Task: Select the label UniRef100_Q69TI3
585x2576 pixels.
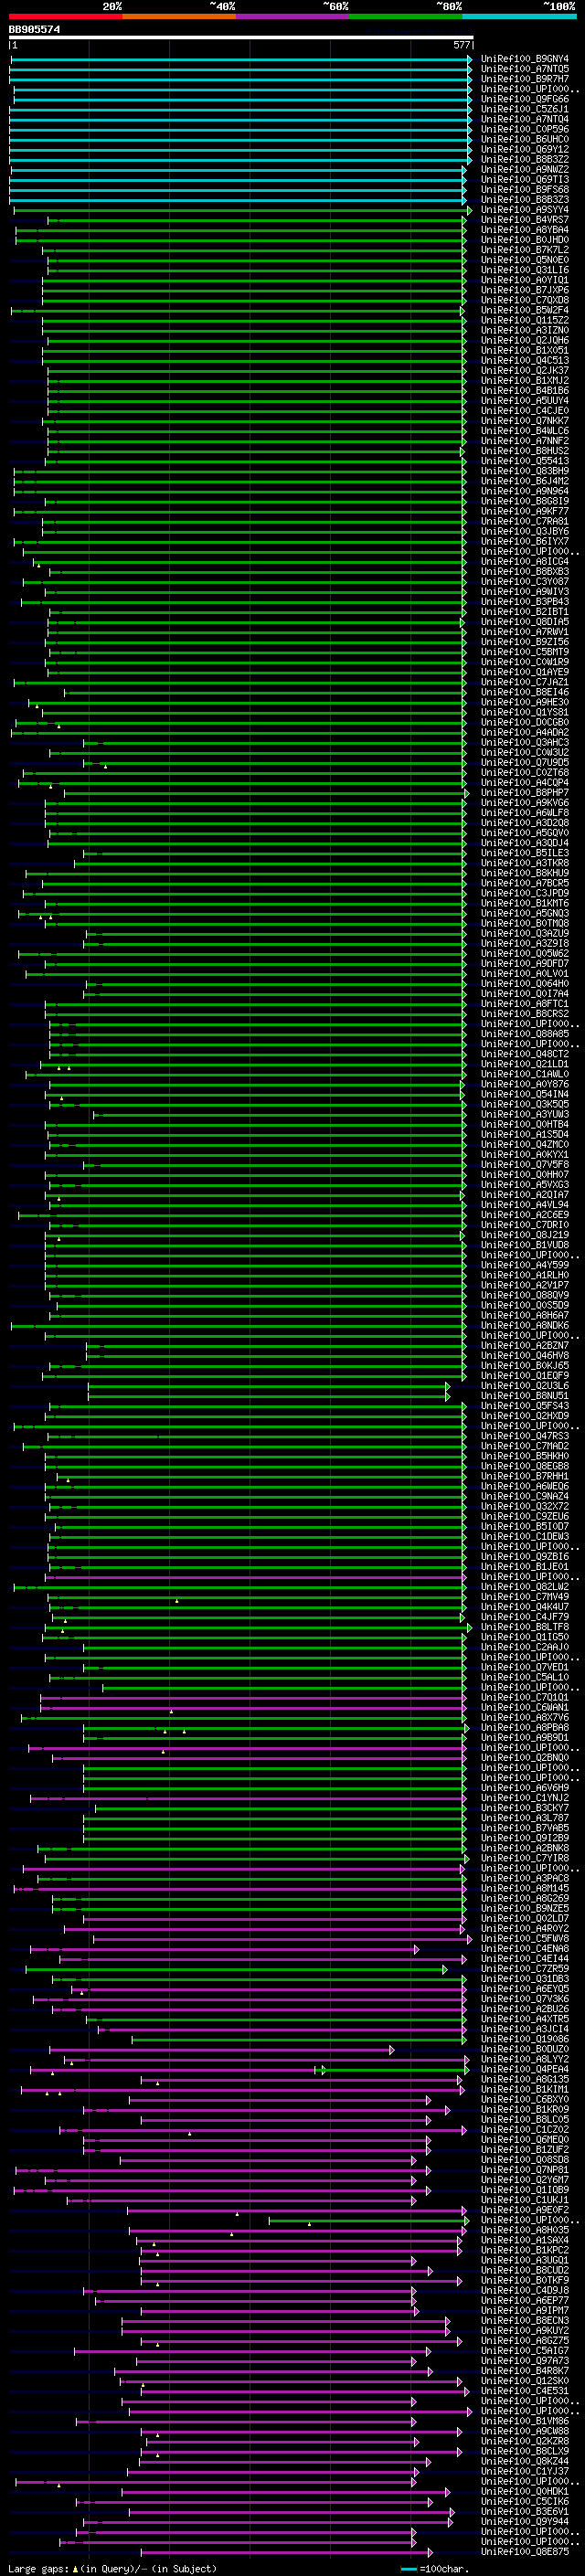Action: (524, 179)
